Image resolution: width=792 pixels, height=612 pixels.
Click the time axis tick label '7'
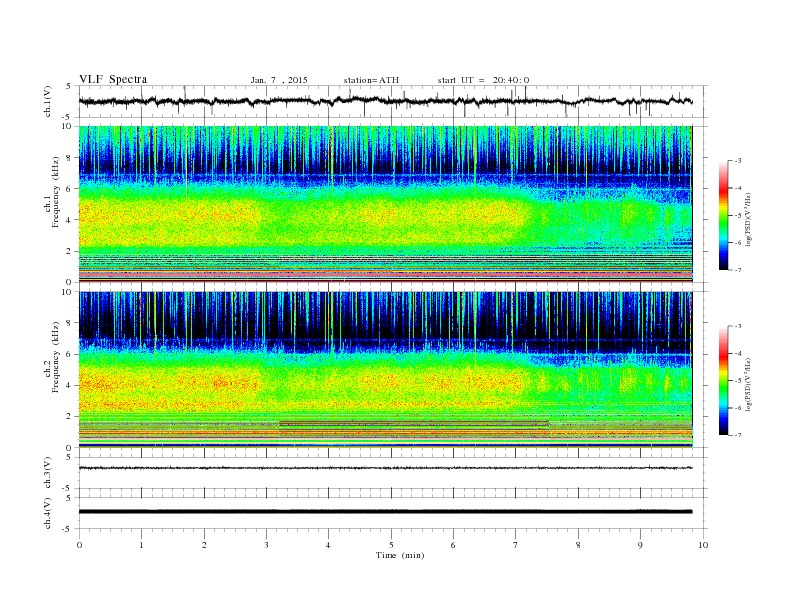click(516, 545)
